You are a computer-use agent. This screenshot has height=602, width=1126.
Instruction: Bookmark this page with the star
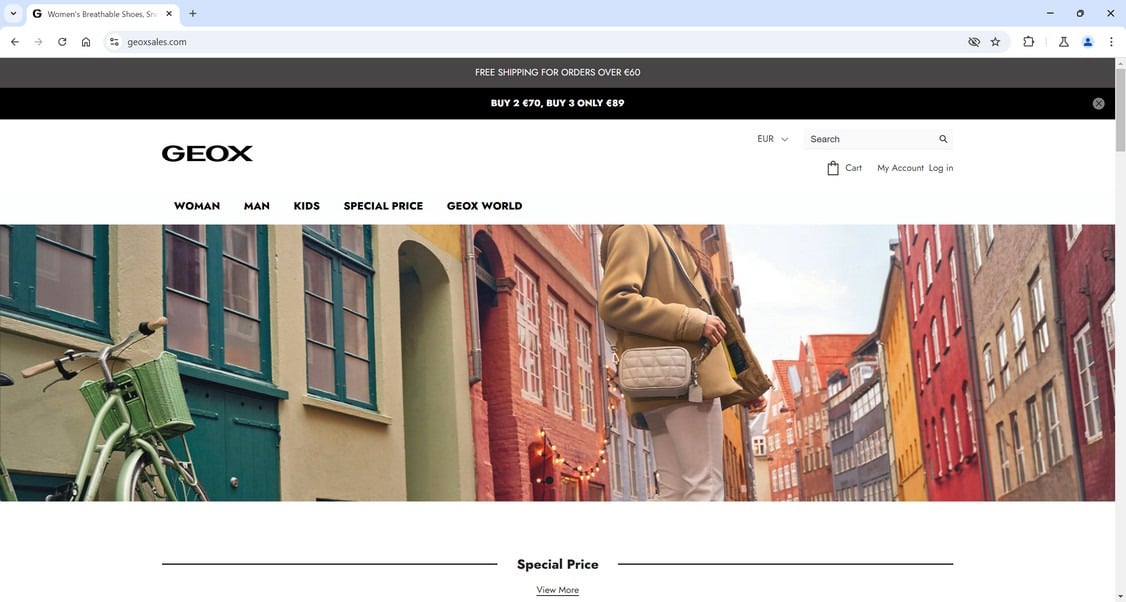(x=995, y=42)
